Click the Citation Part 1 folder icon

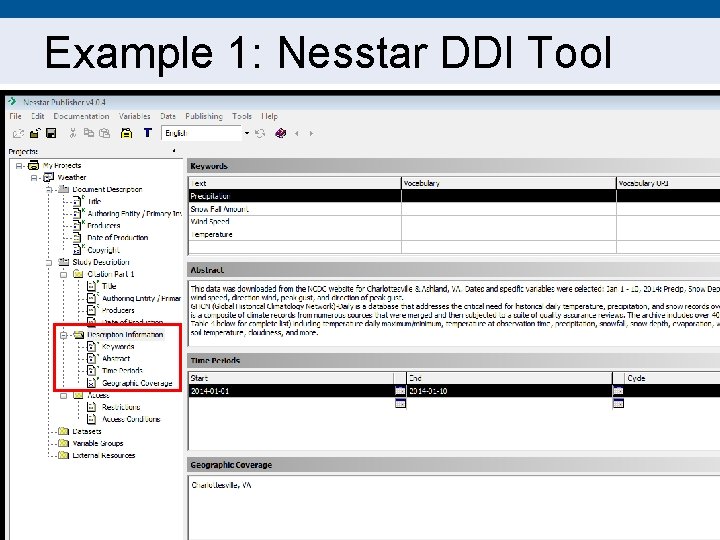point(79,274)
